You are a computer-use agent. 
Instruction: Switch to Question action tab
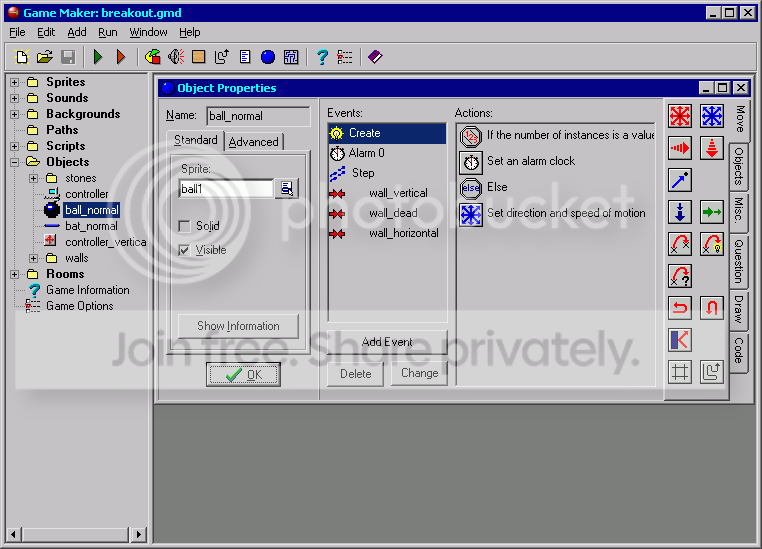(x=738, y=261)
